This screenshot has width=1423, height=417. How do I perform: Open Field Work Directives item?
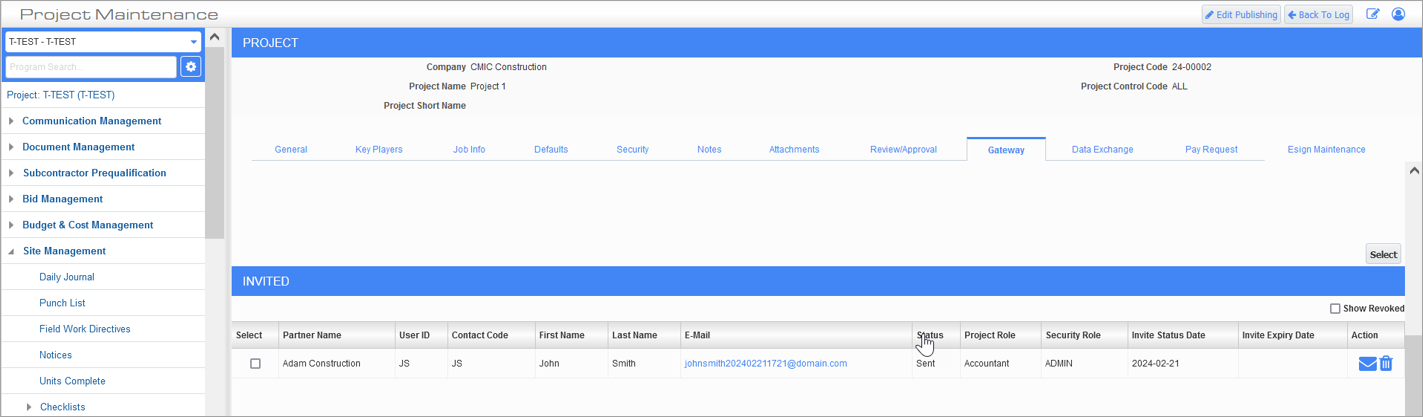point(85,329)
